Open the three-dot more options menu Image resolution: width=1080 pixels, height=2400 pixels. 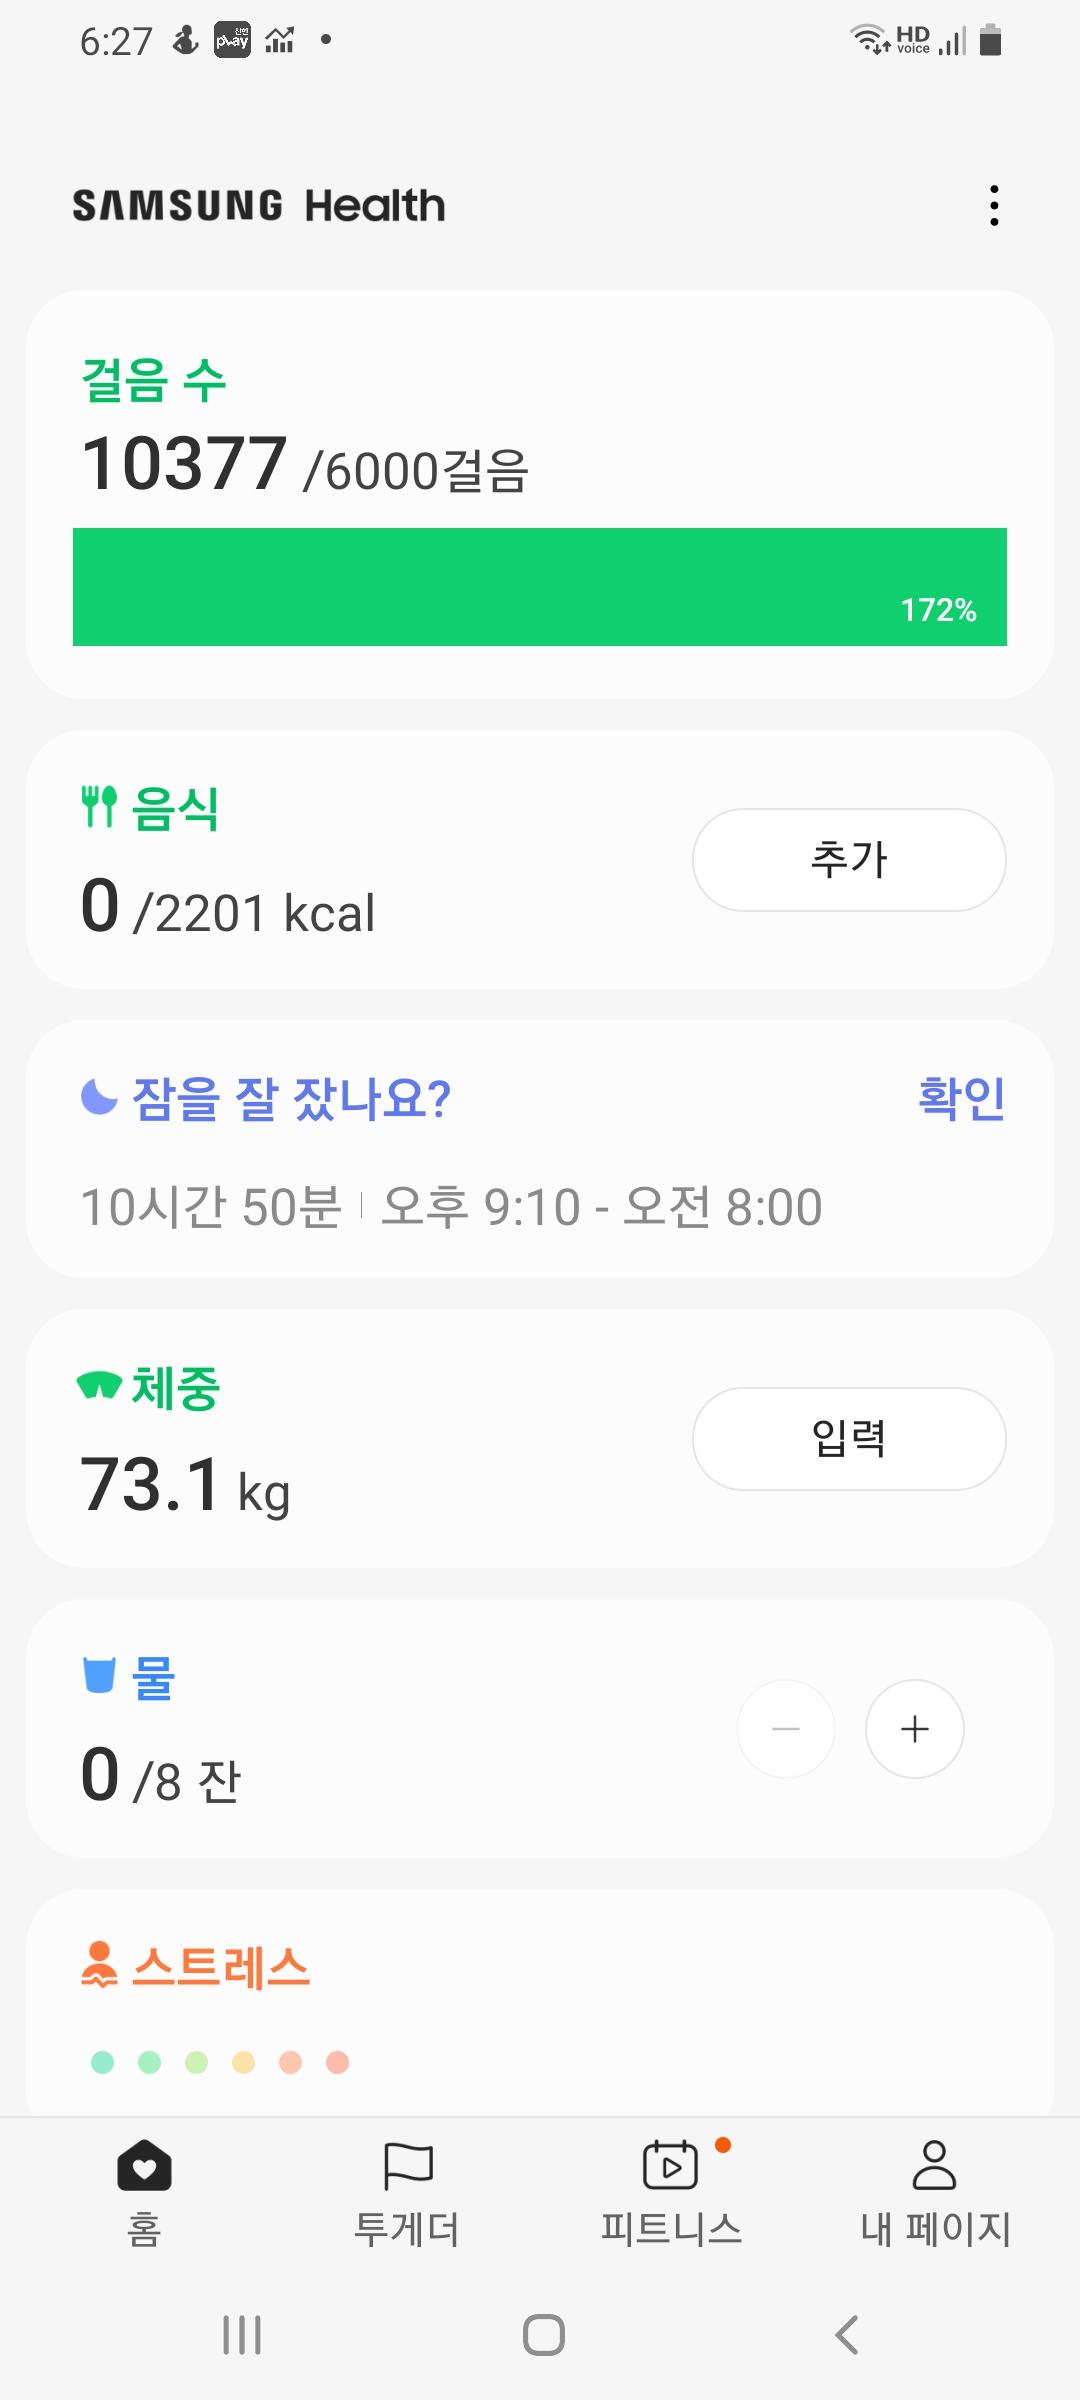pos(993,205)
